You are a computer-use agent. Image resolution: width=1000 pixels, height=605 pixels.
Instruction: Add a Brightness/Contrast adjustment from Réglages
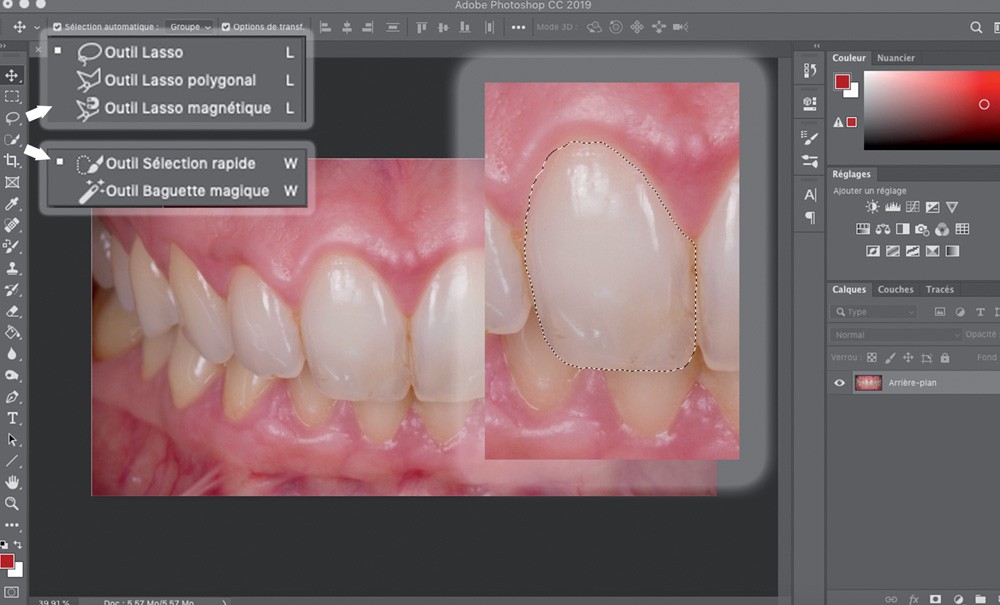(872, 207)
